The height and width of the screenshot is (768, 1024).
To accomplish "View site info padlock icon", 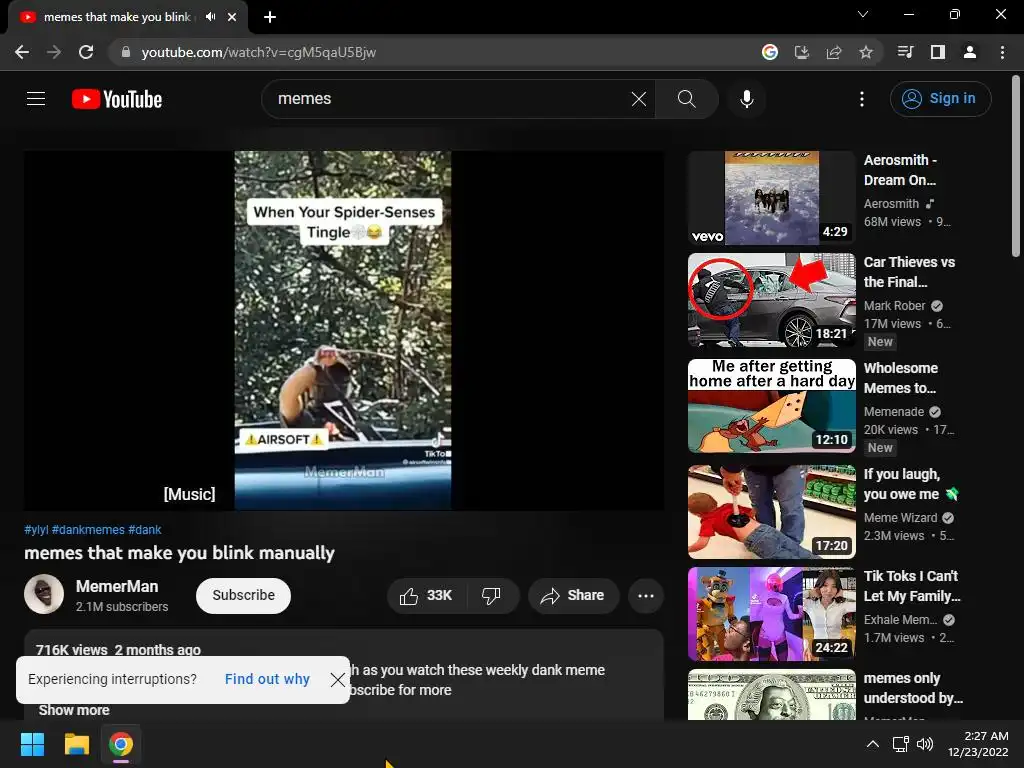I will coord(126,52).
